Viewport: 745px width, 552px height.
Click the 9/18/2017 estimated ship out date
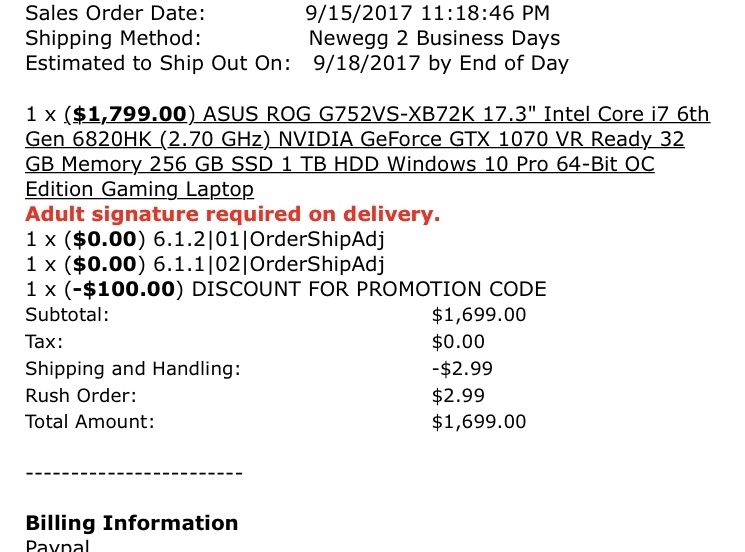440,63
